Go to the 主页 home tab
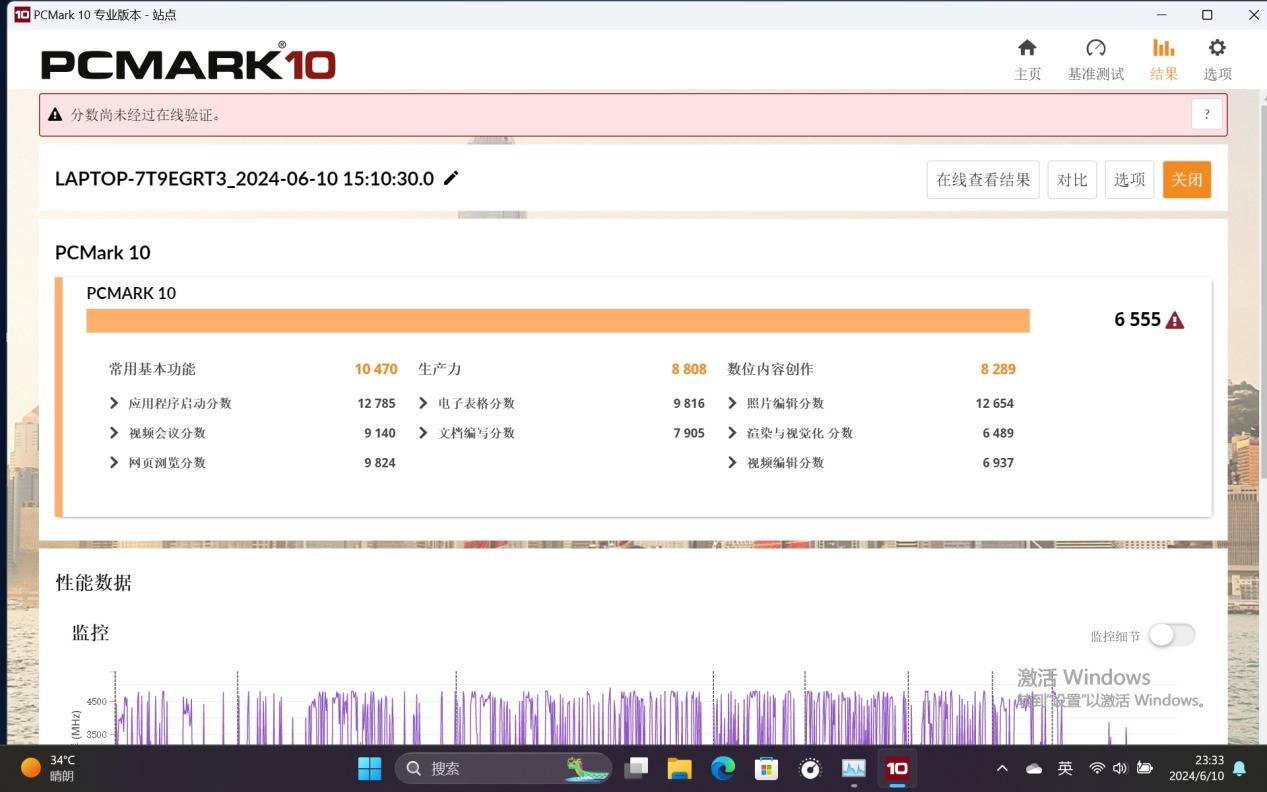The width and height of the screenshot is (1267, 792). (x=1027, y=59)
